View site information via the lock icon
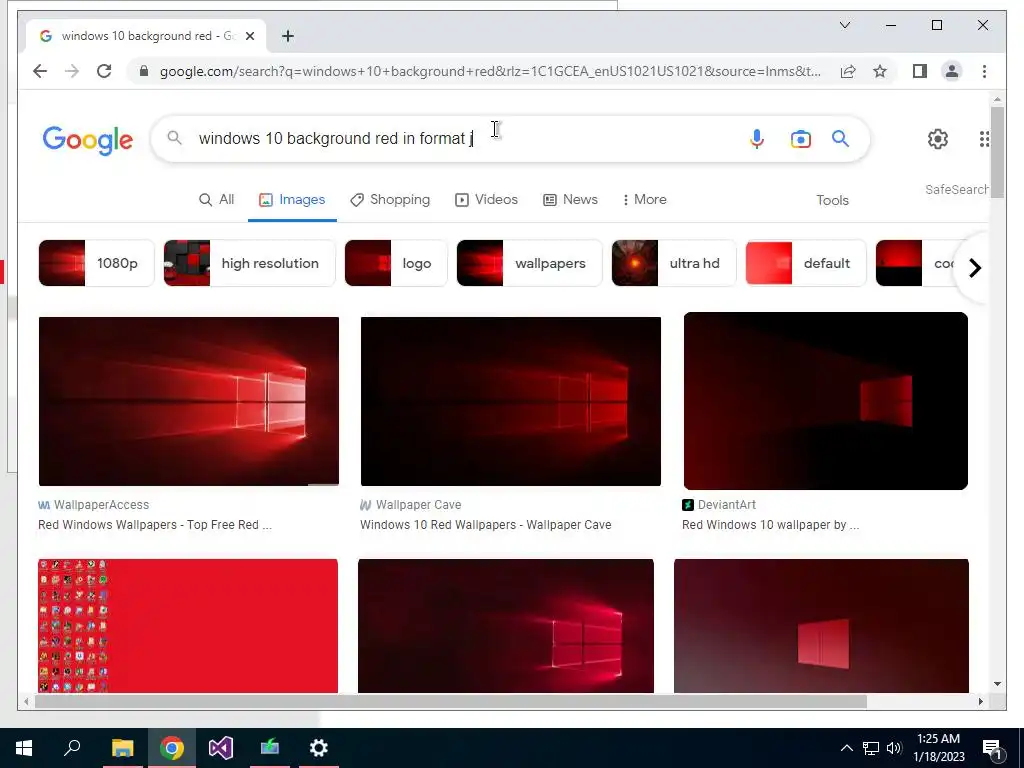Image resolution: width=1024 pixels, height=768 pixels. coord(144,71)
